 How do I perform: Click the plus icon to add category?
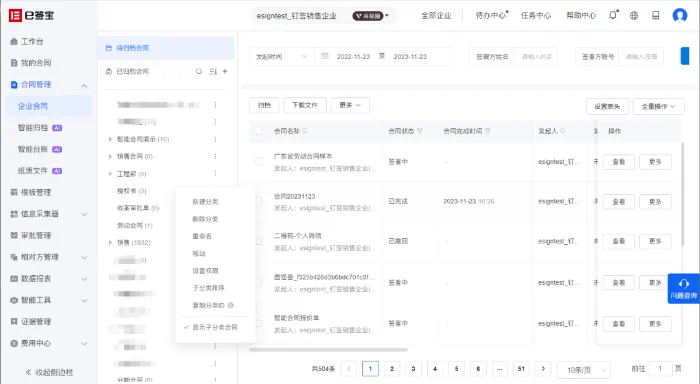click(225, 71)
